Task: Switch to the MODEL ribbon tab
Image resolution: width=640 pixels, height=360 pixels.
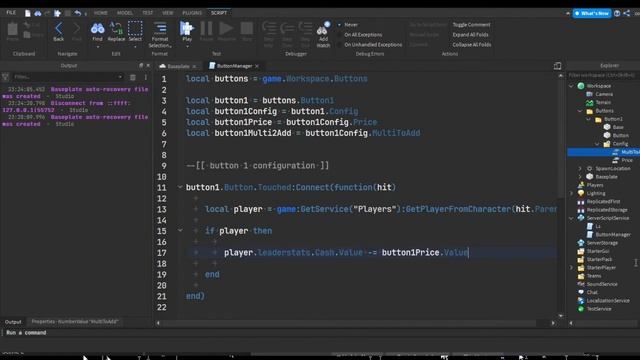Action: (124, 13)
